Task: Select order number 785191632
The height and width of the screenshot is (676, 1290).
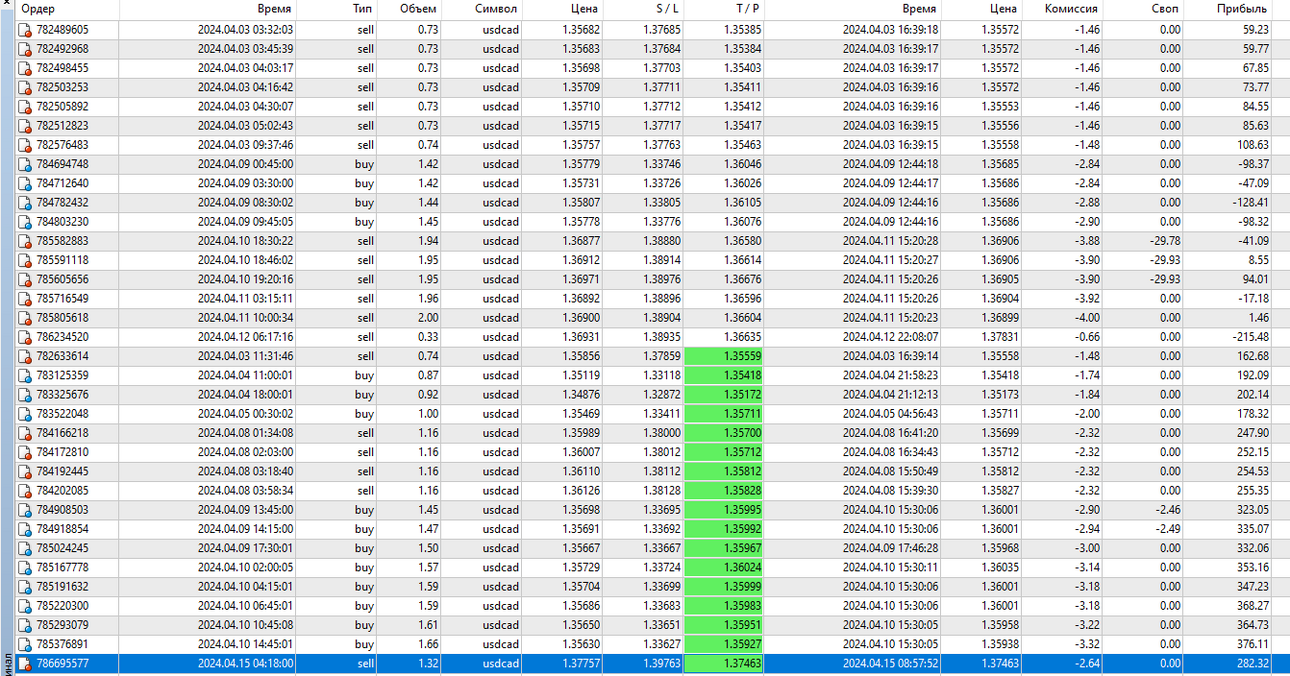Action: [x=62, y=587]
